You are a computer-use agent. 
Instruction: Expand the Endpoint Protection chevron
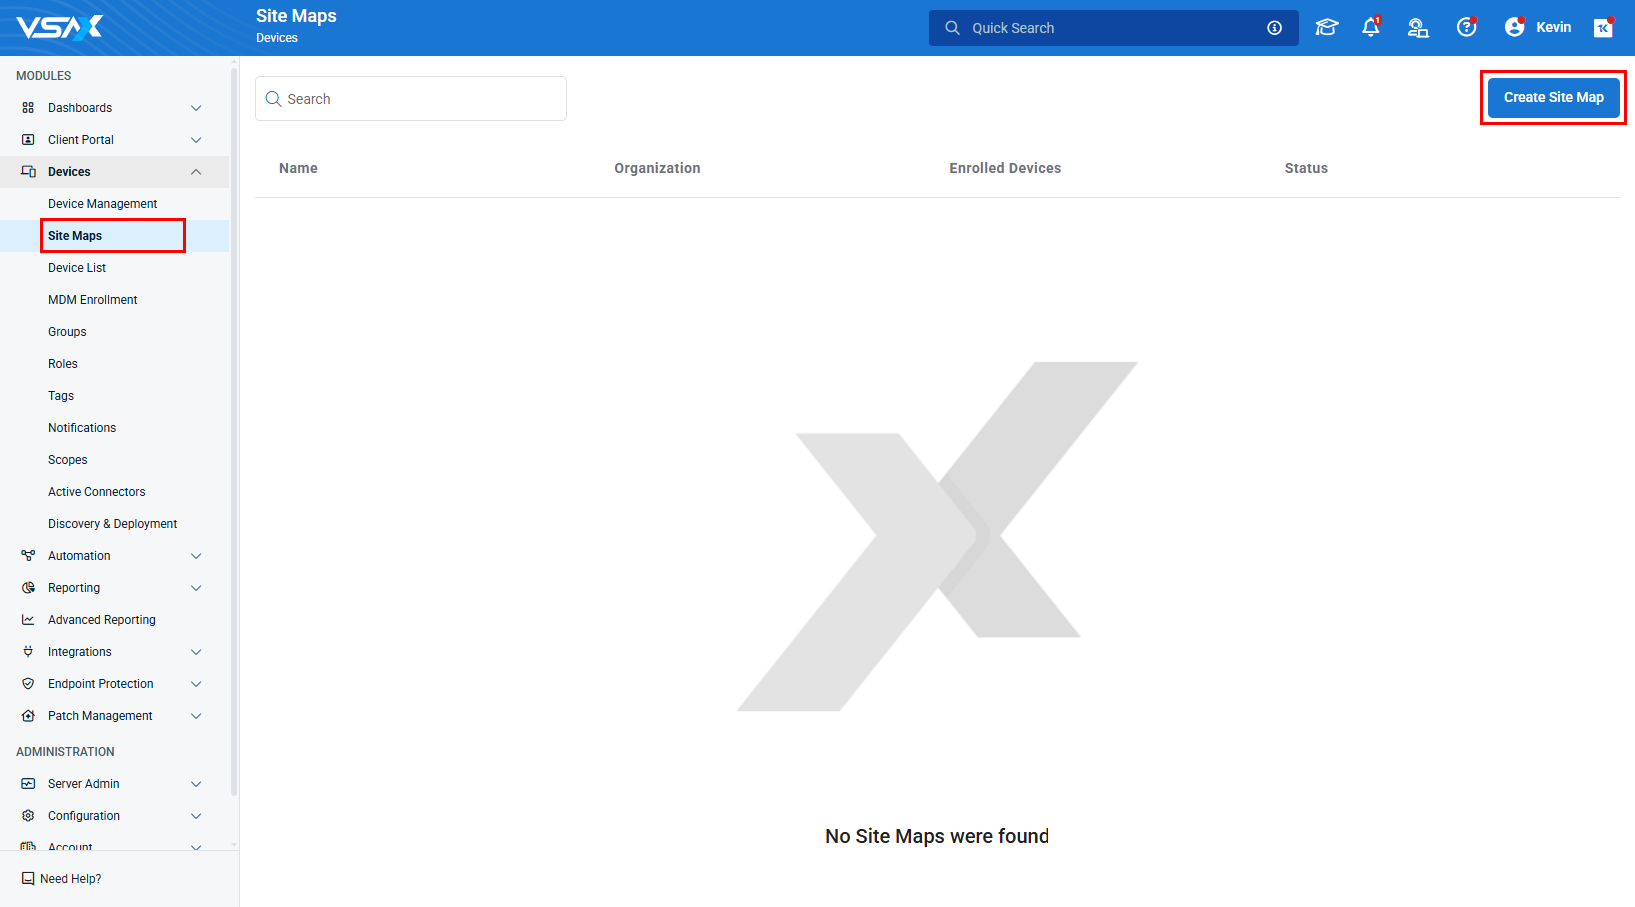click(196, 684)
